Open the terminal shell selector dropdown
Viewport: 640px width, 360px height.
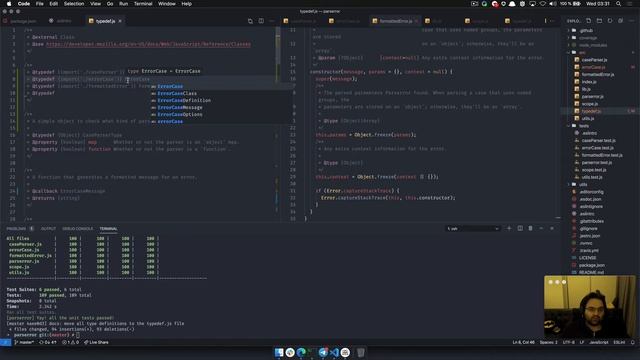[473, 229]
